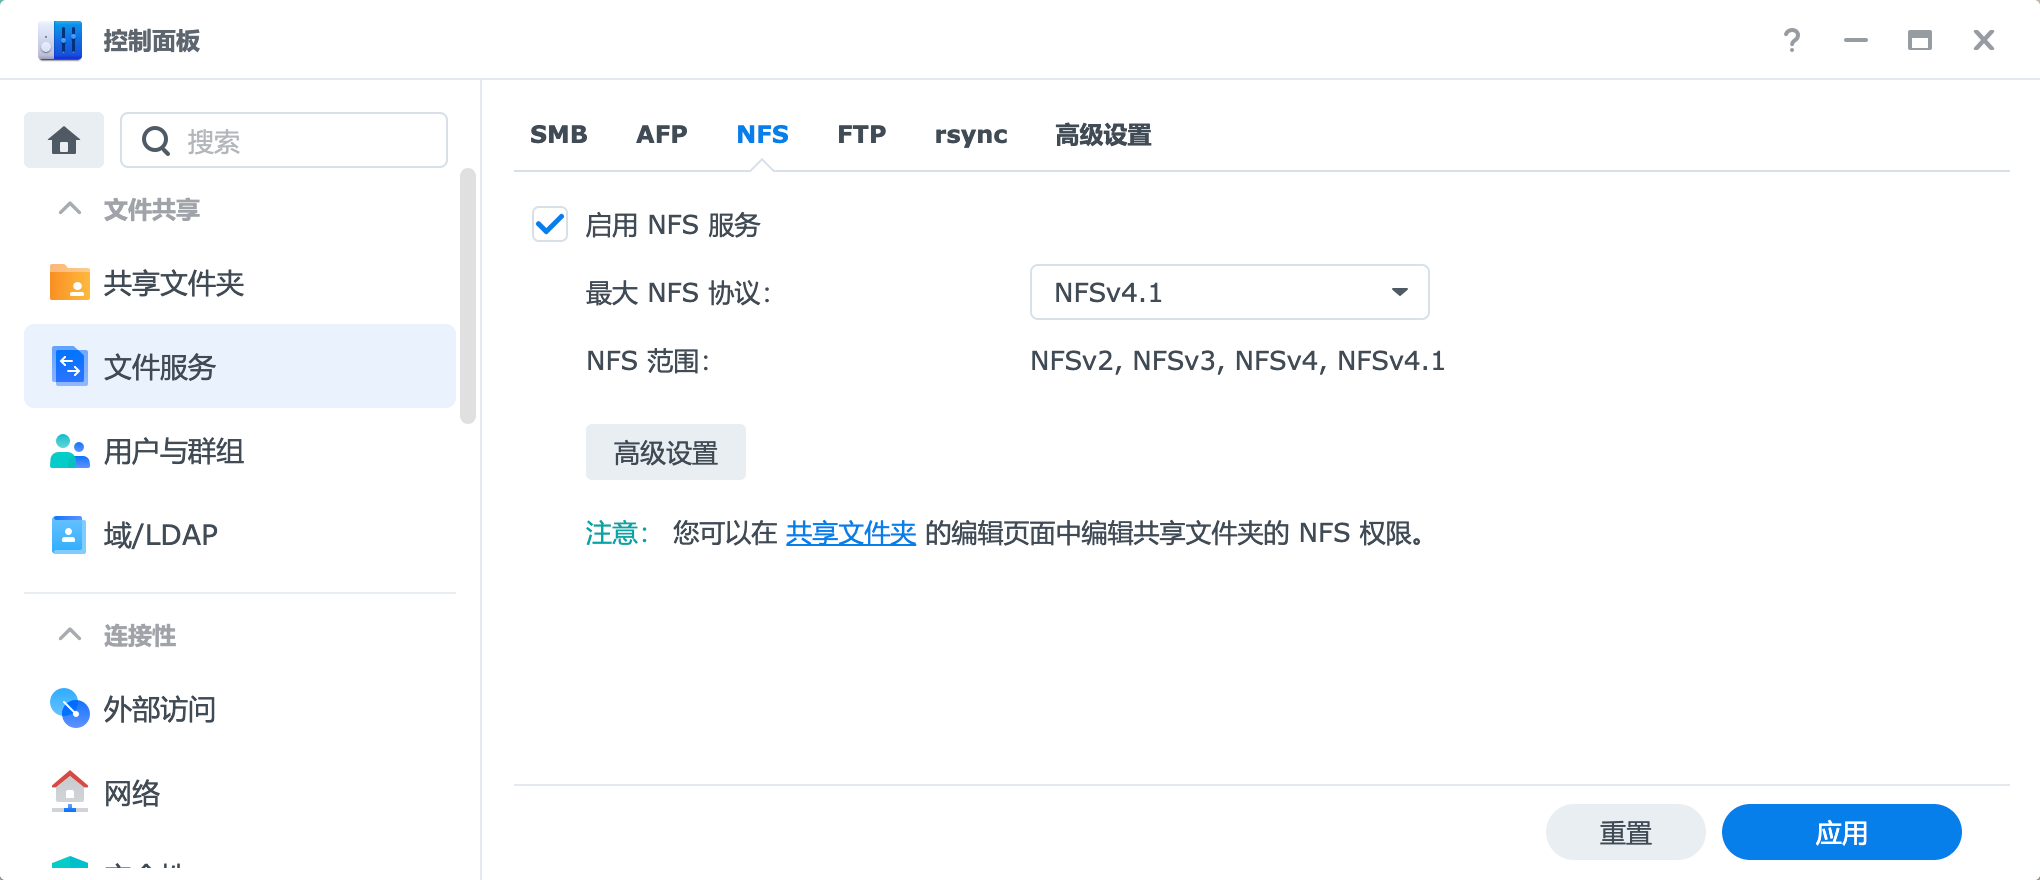
Task: Switch to the SMB tab
Action: (x=558, y=135)
